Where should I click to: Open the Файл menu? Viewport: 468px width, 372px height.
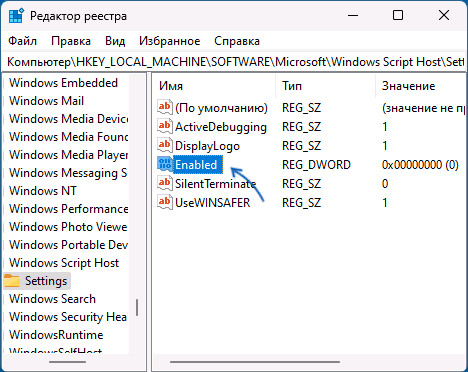point(22,41)
